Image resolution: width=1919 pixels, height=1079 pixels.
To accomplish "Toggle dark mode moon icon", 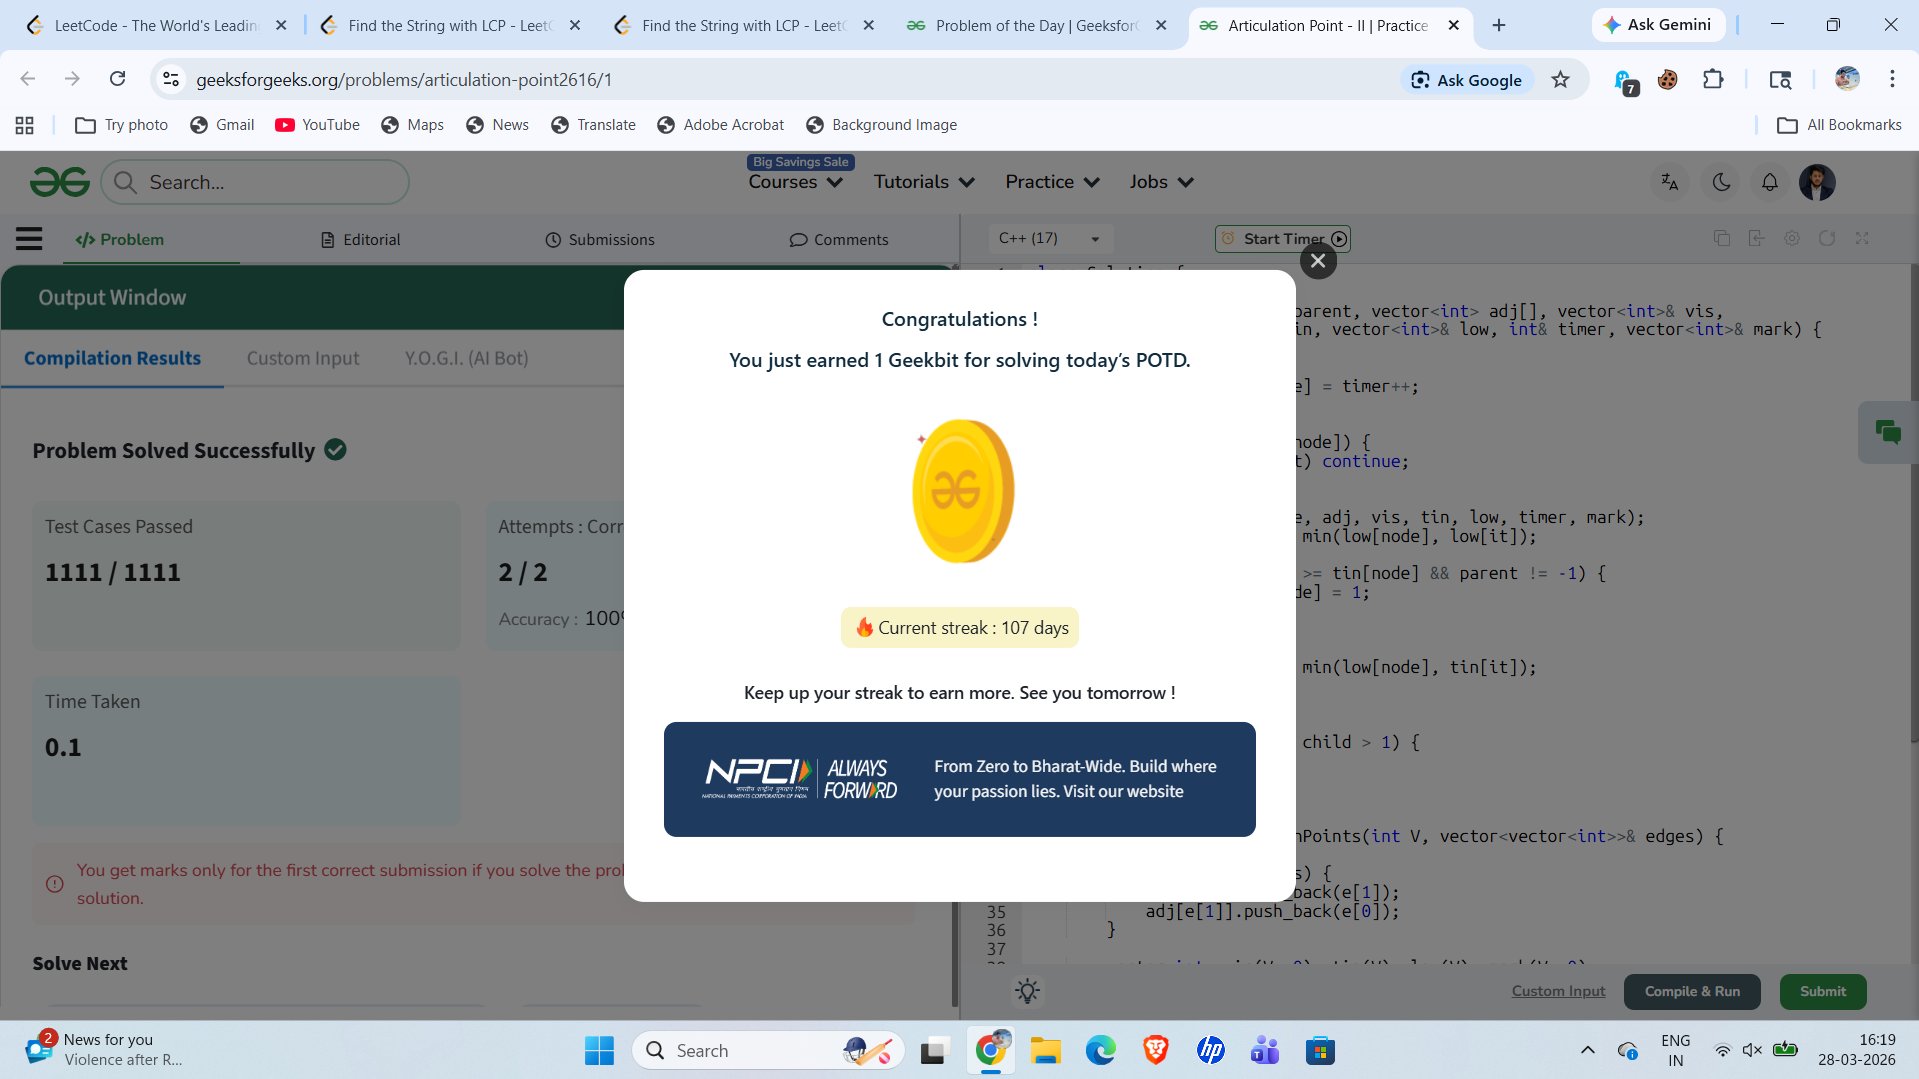I will [1721, 182].
